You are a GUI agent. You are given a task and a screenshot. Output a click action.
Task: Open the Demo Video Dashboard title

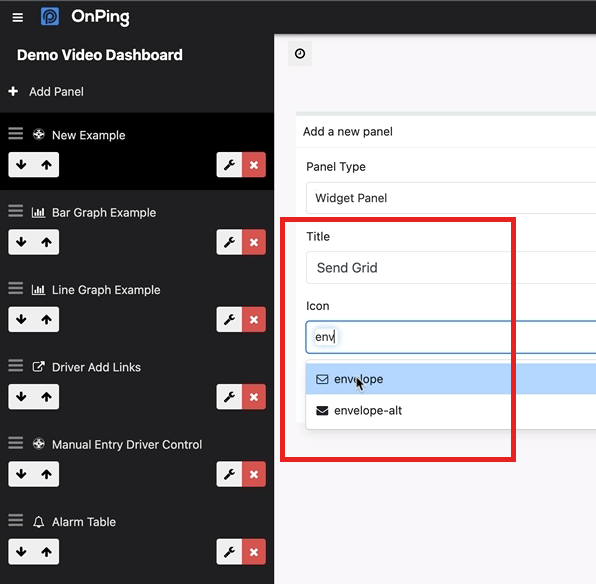coord(100,55)
